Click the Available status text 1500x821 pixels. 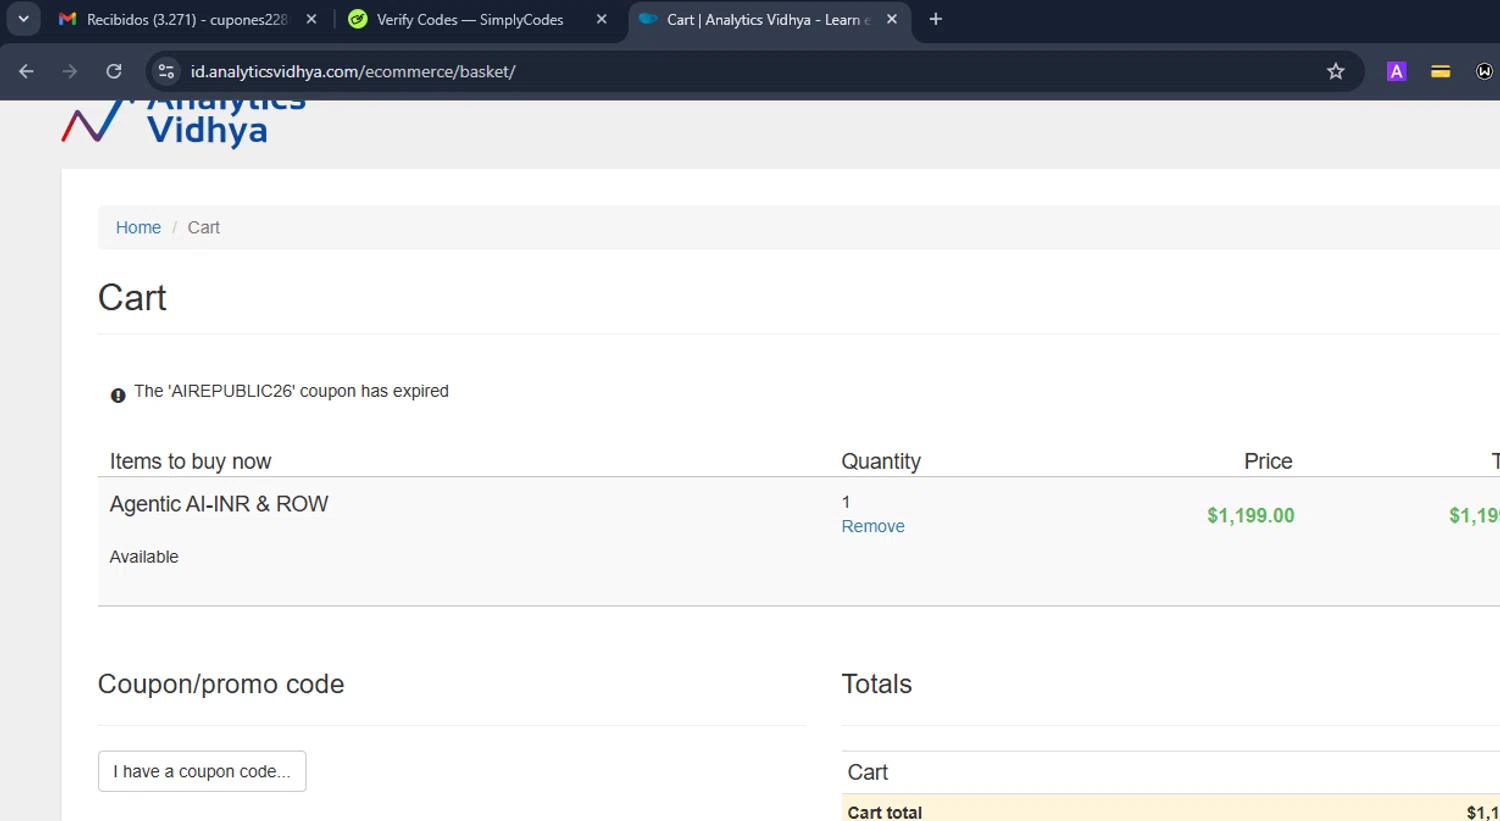[x=144, y=557]
